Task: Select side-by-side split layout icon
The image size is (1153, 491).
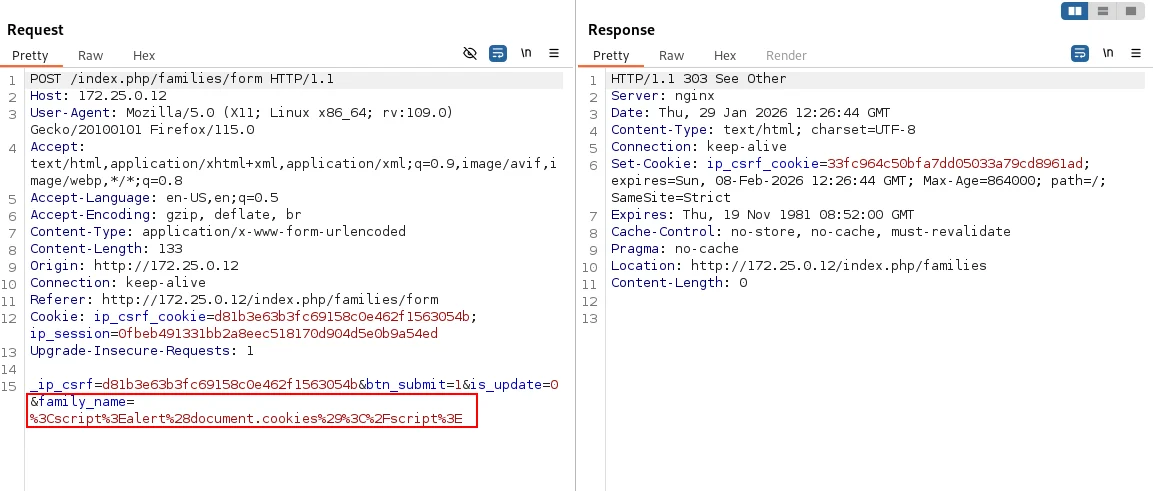Action: pyautogui.click(x=1075, y=11)
